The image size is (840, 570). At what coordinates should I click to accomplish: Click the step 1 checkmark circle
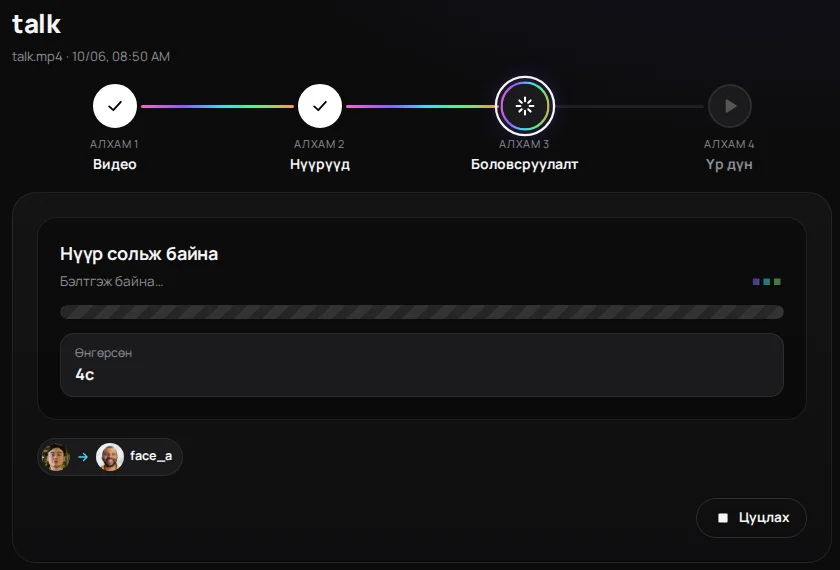(115, 106)
